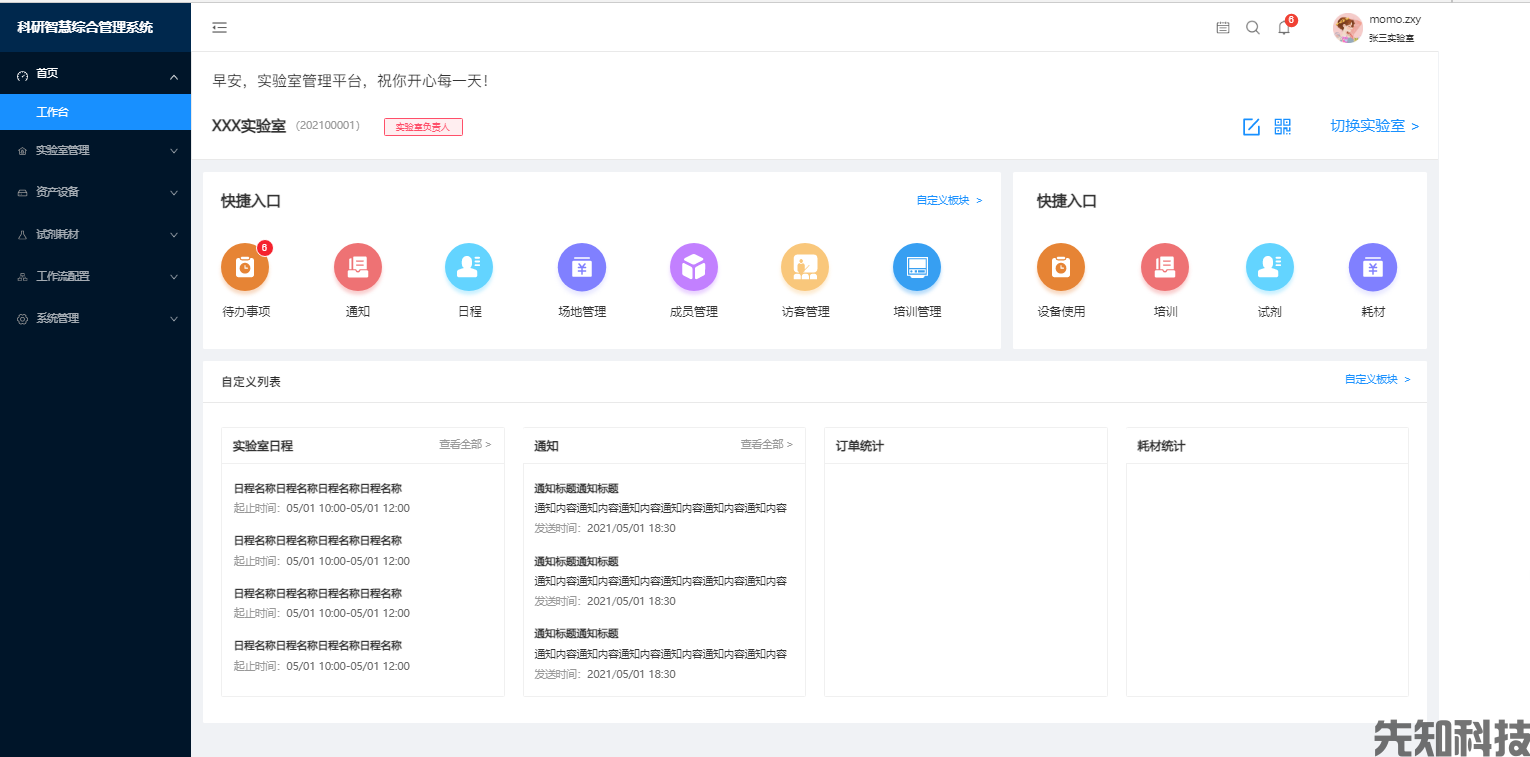Expand the 系统管理 chevron
Image resolution: width=1530 pixels, height=757 pixels.
click(x=174, y=319)
